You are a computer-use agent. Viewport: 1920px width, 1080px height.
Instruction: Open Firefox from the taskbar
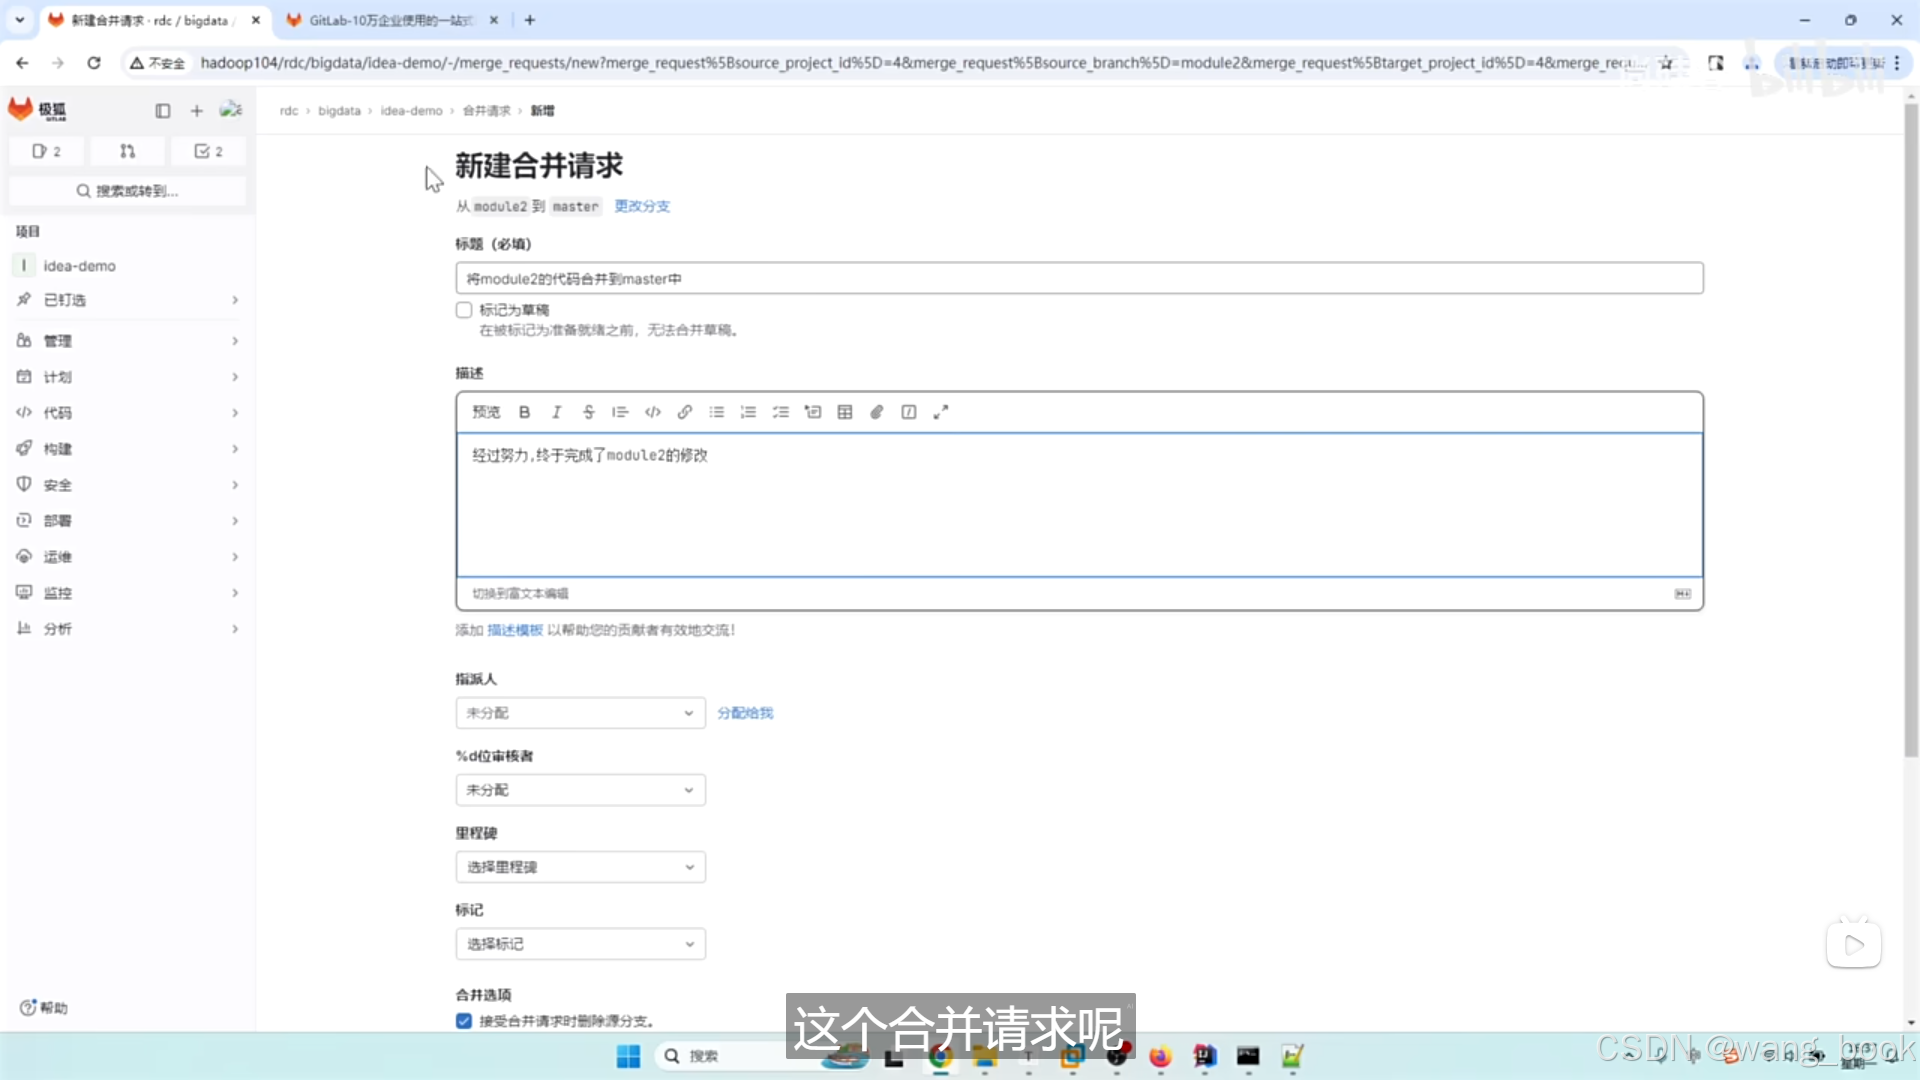(x=1159, y=1056)
